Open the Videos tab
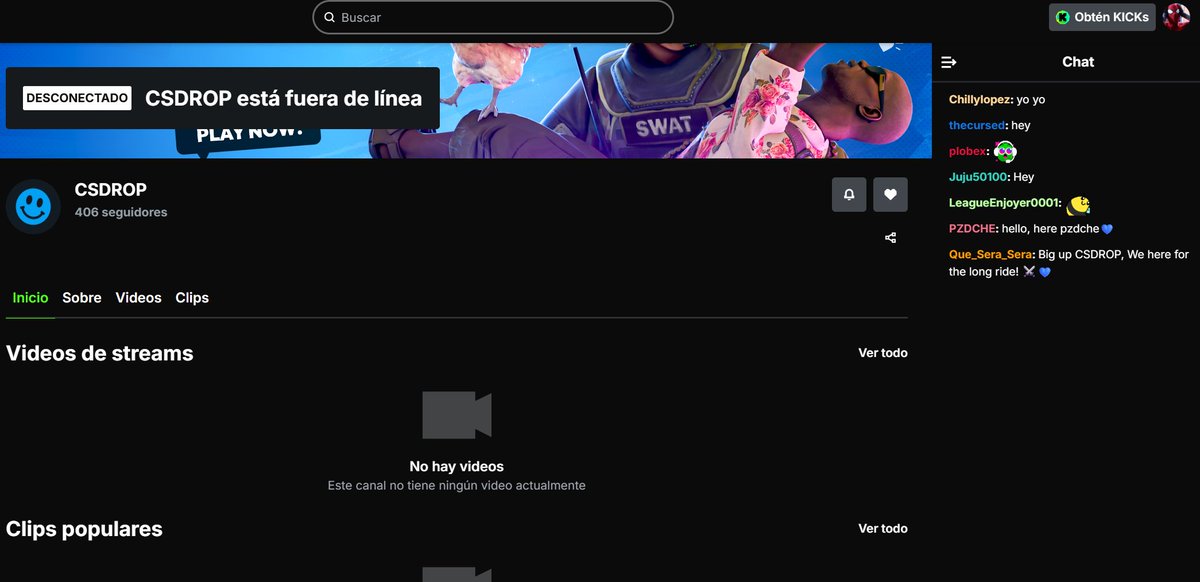Screen dimensions: 1200x582 tap(138, 298)
